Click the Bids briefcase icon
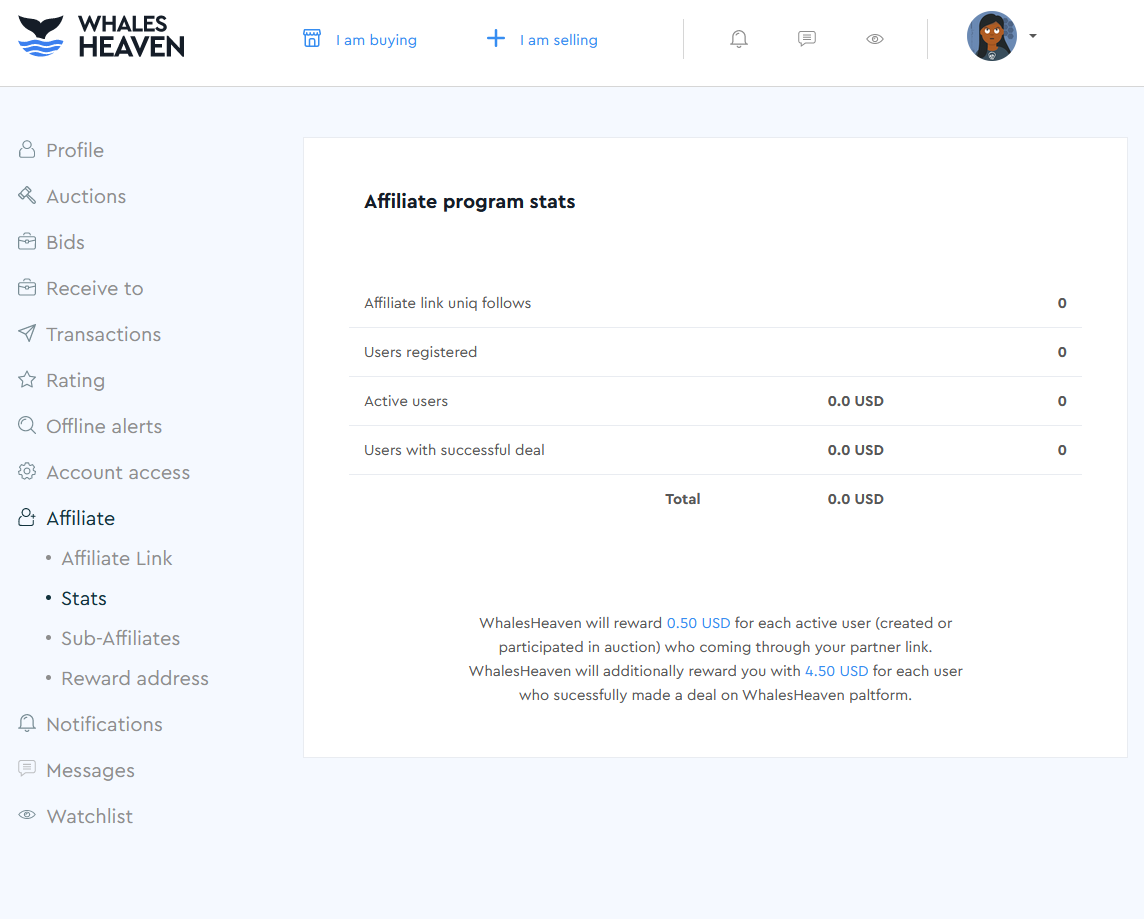The image size is (1144, 919). [27, 241]
